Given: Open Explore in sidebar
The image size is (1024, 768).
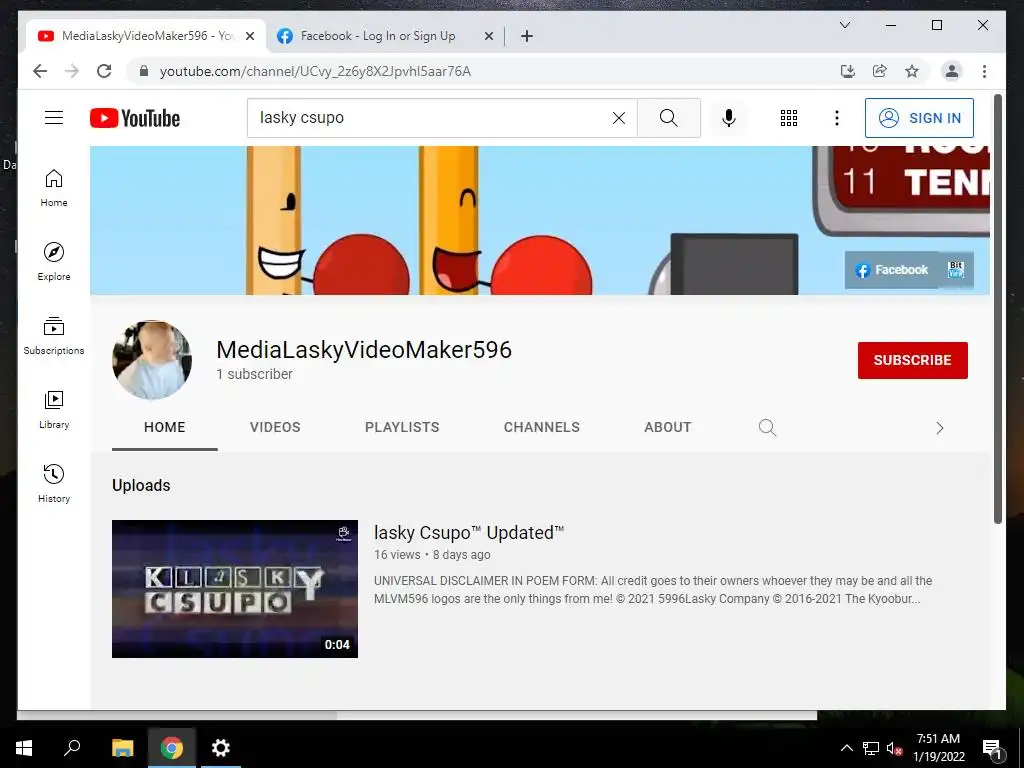Looking at the screenshot, I should pyautogui.click(x=54, y=262).
